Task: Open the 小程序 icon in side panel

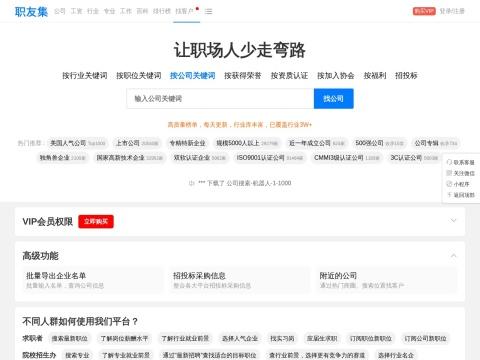Action: [x=449, y=184]
